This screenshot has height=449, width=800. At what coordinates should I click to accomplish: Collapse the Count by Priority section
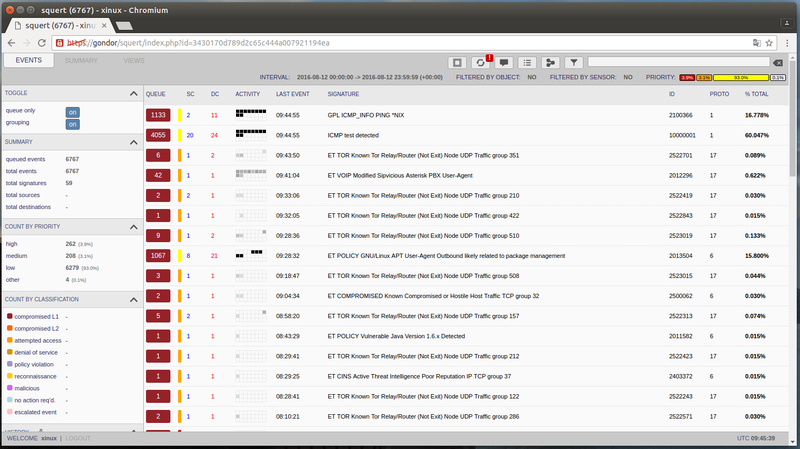(x=134, y=225)
